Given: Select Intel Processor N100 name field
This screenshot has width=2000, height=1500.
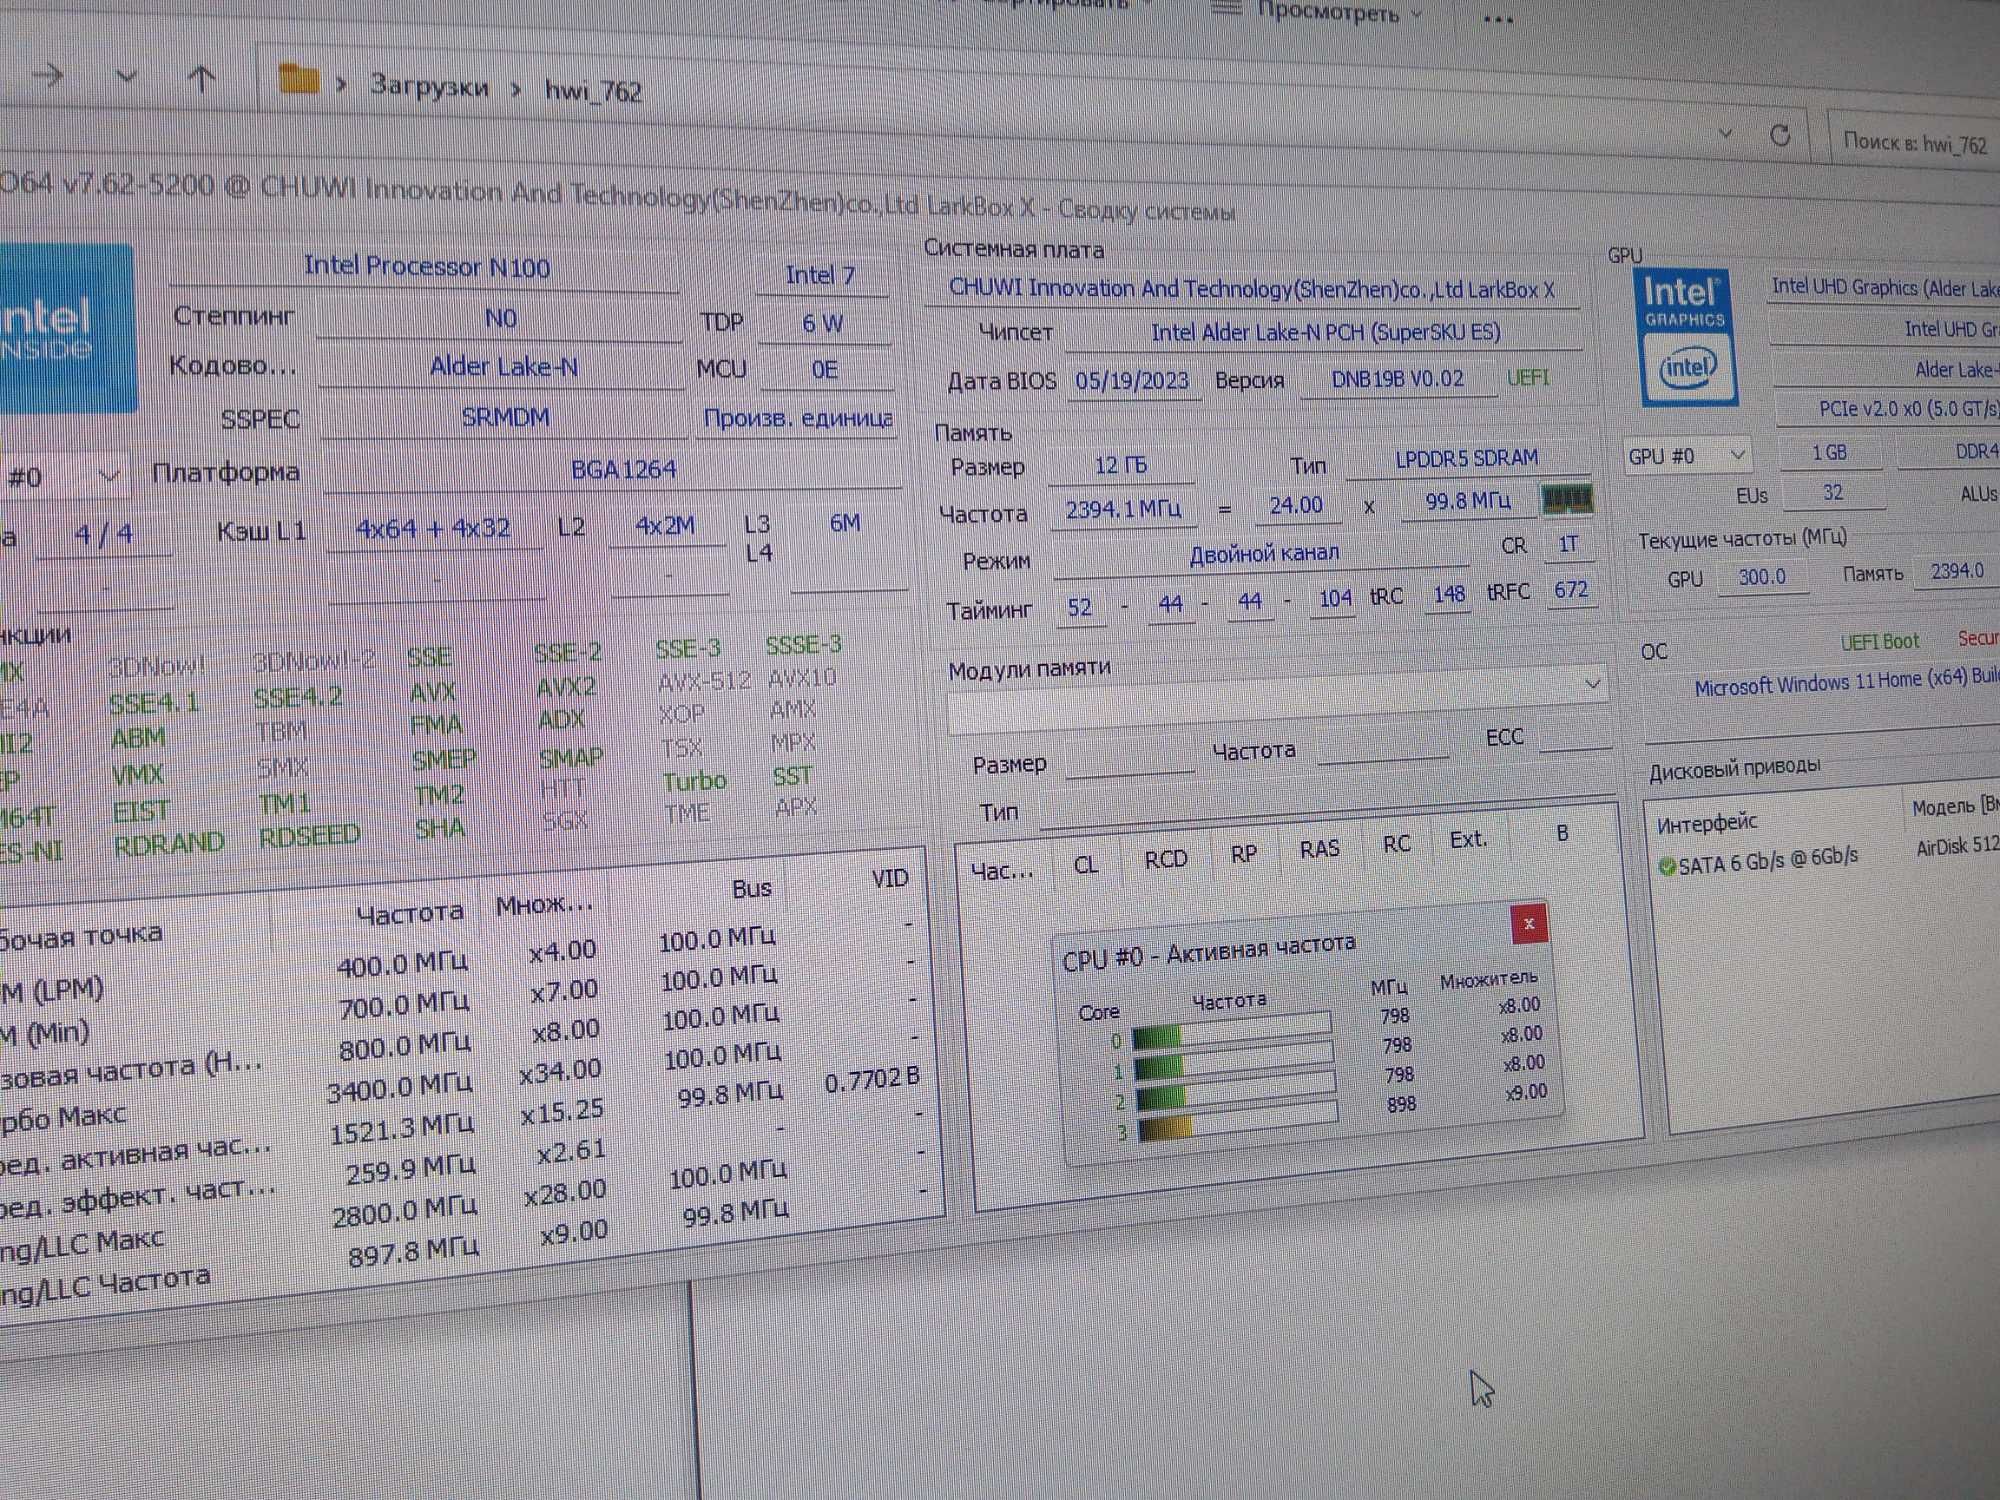Looking at the screenshot, I should (x=426, y=267).
